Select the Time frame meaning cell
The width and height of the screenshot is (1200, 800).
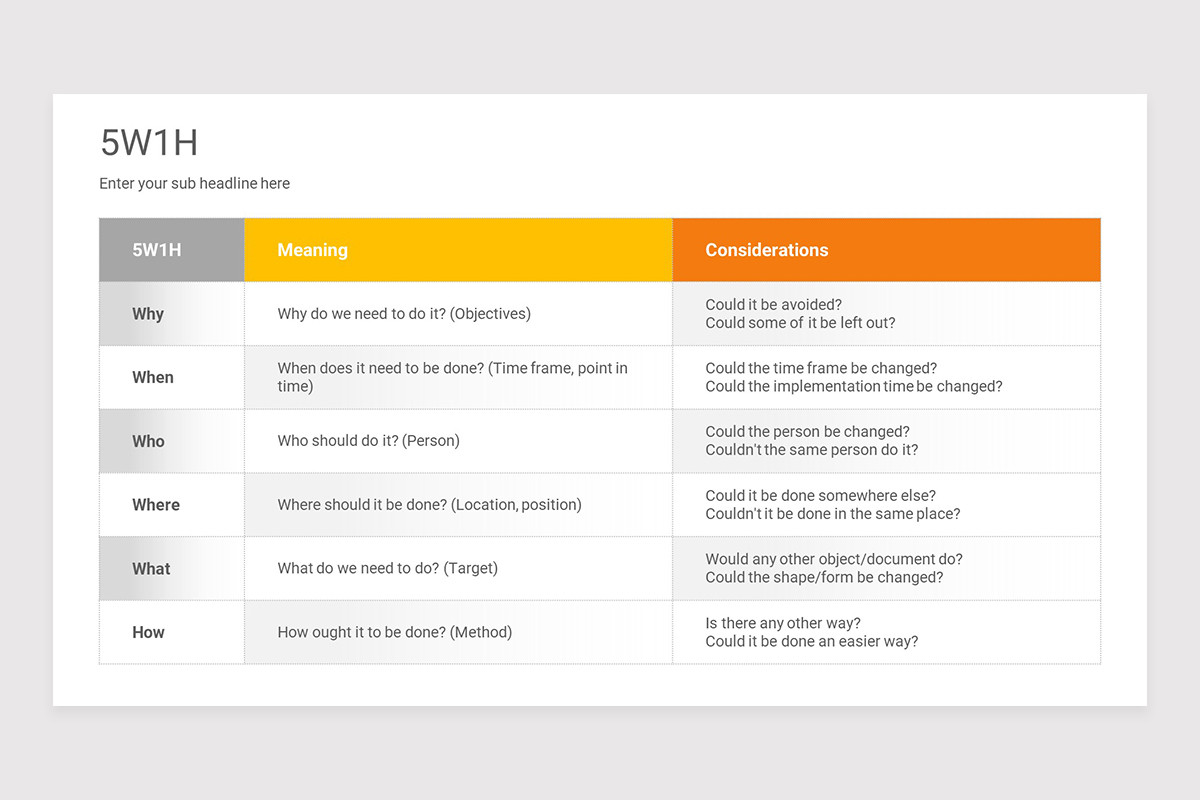coord(458,378)
